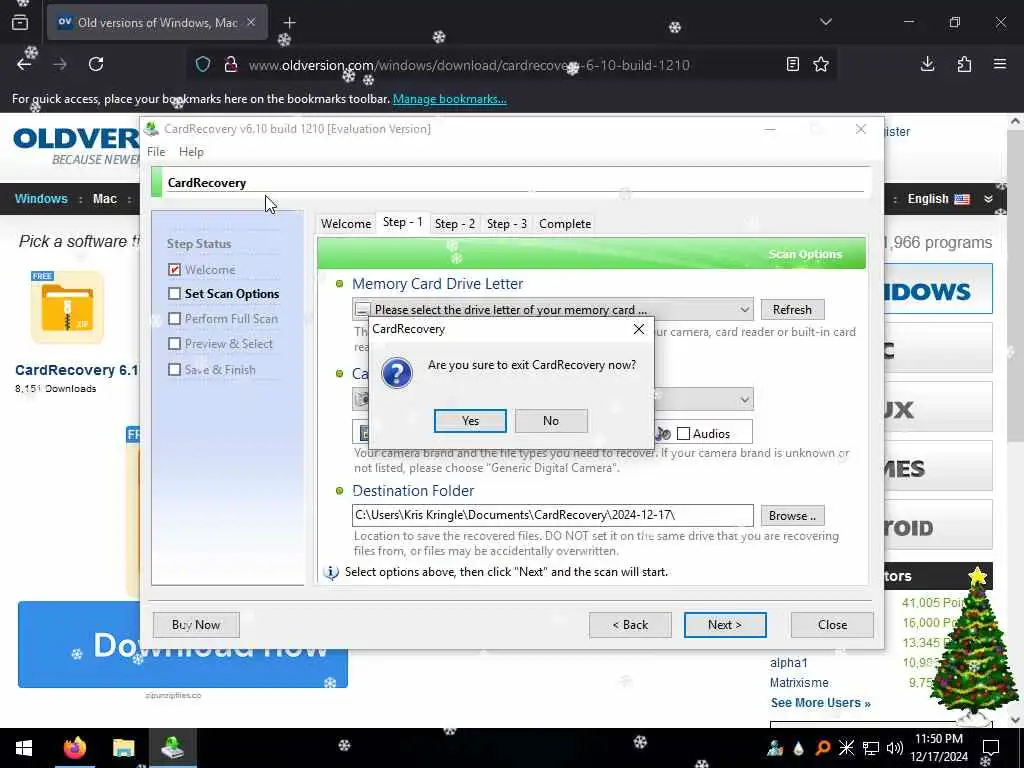This screenshot has height=768, width=1024.
Task: Switch to the Complete tab
Action: click(565, 223)
